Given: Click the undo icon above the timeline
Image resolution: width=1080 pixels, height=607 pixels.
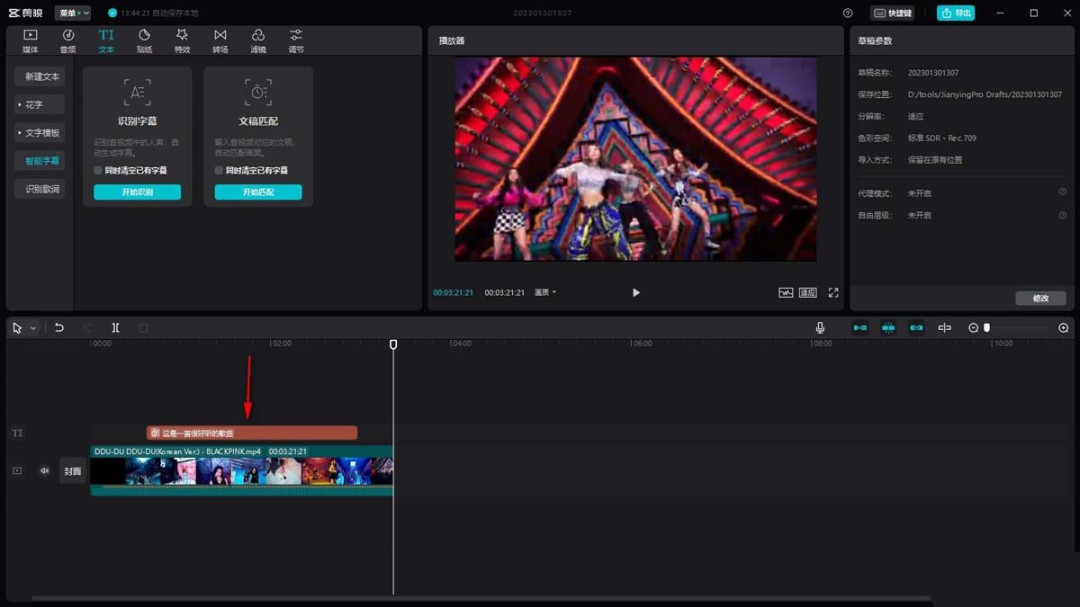Looking at the screenshot, I should pos(61,327).
